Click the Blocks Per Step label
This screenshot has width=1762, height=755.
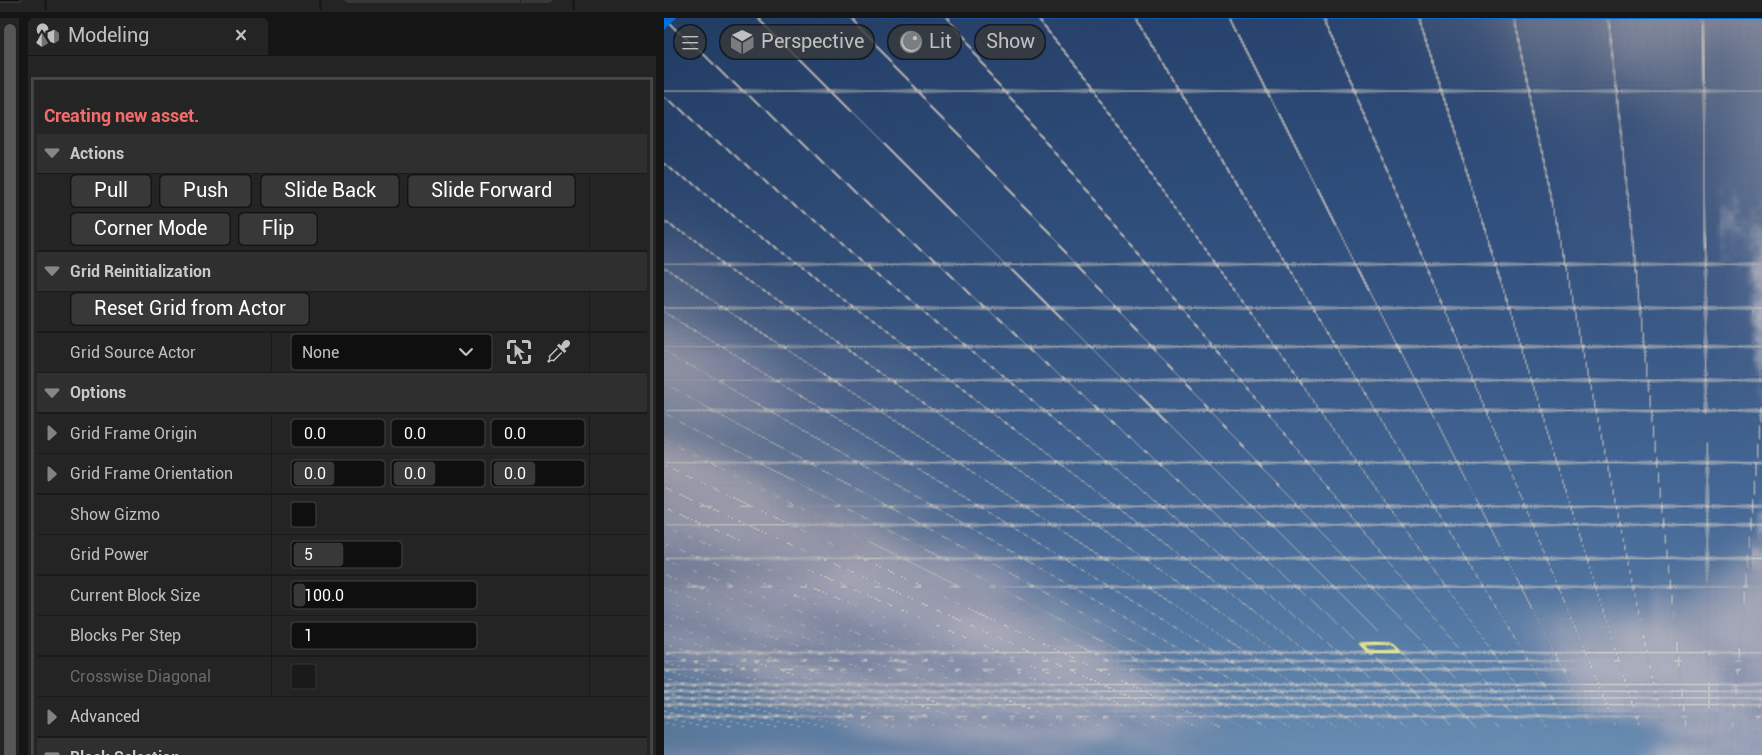(125, 635)
